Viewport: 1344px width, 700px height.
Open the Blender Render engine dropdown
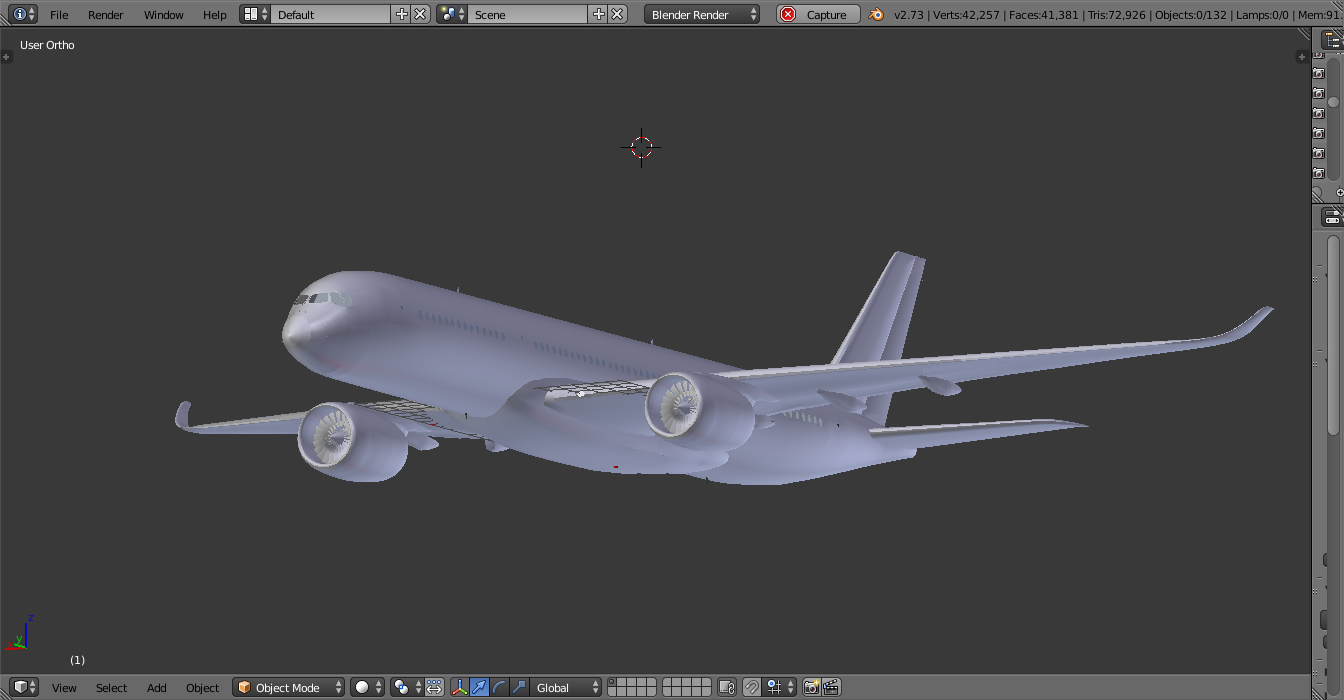tap(702, 14)
